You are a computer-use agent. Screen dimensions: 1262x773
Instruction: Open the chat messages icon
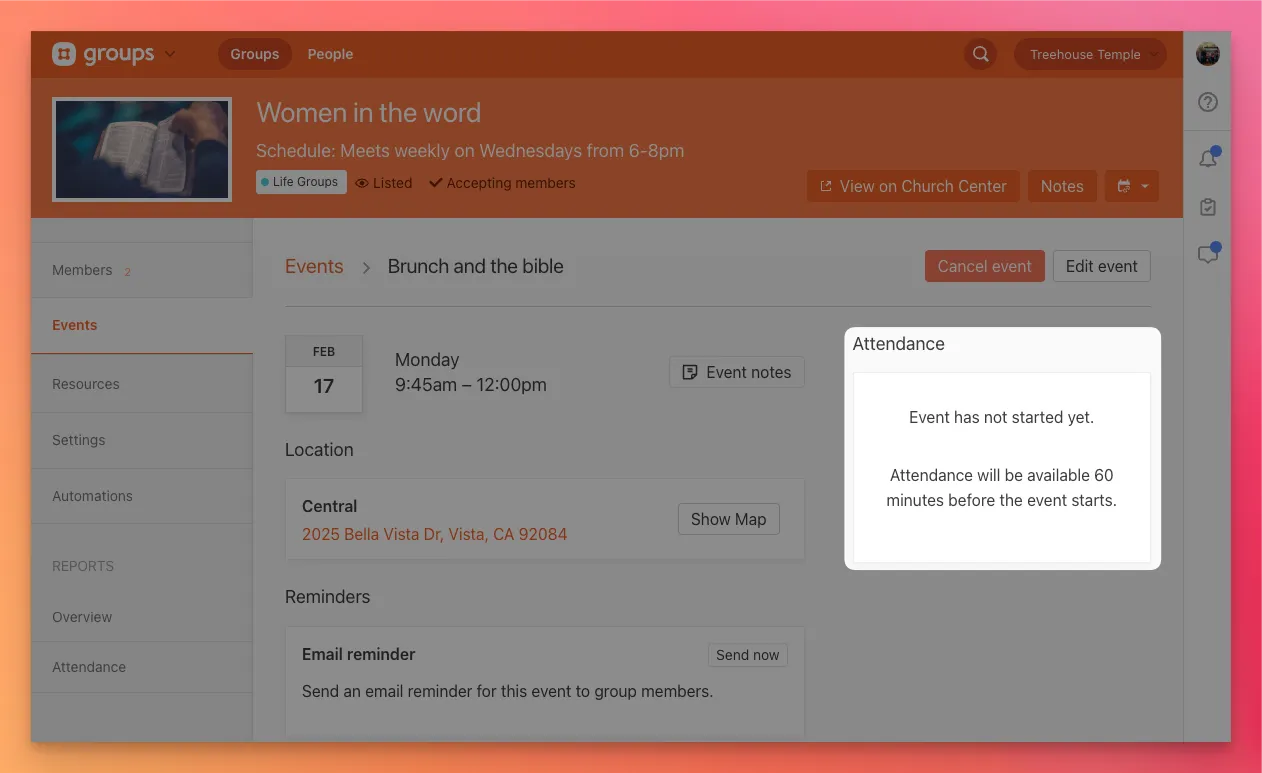point(1207,254)
